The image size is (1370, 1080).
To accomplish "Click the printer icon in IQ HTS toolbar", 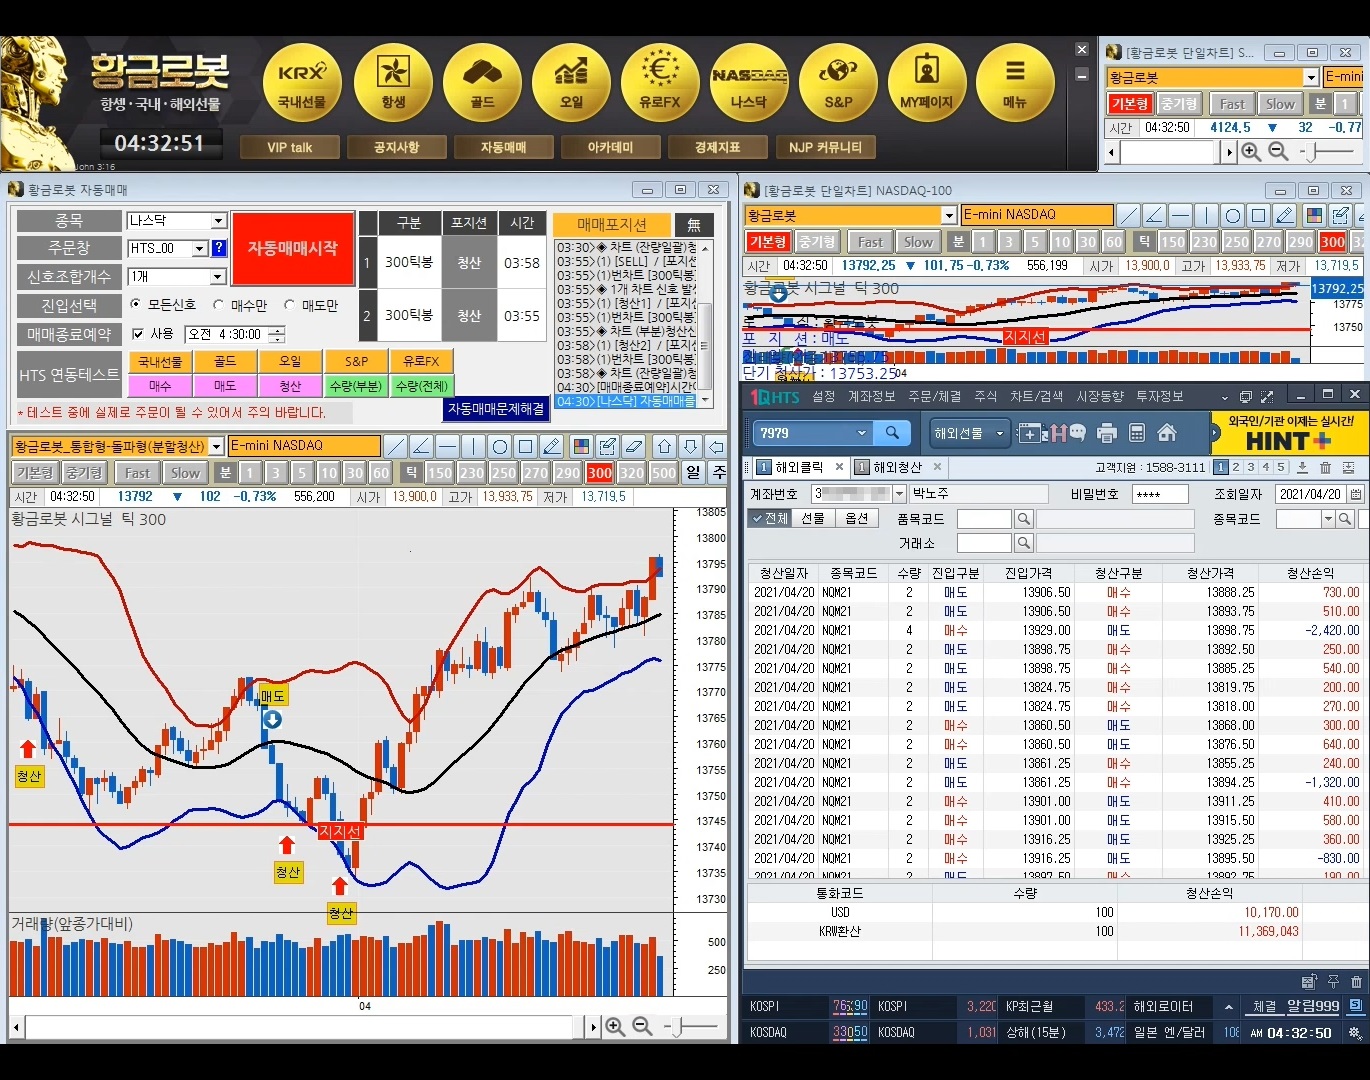I will tap(1106, 433).
